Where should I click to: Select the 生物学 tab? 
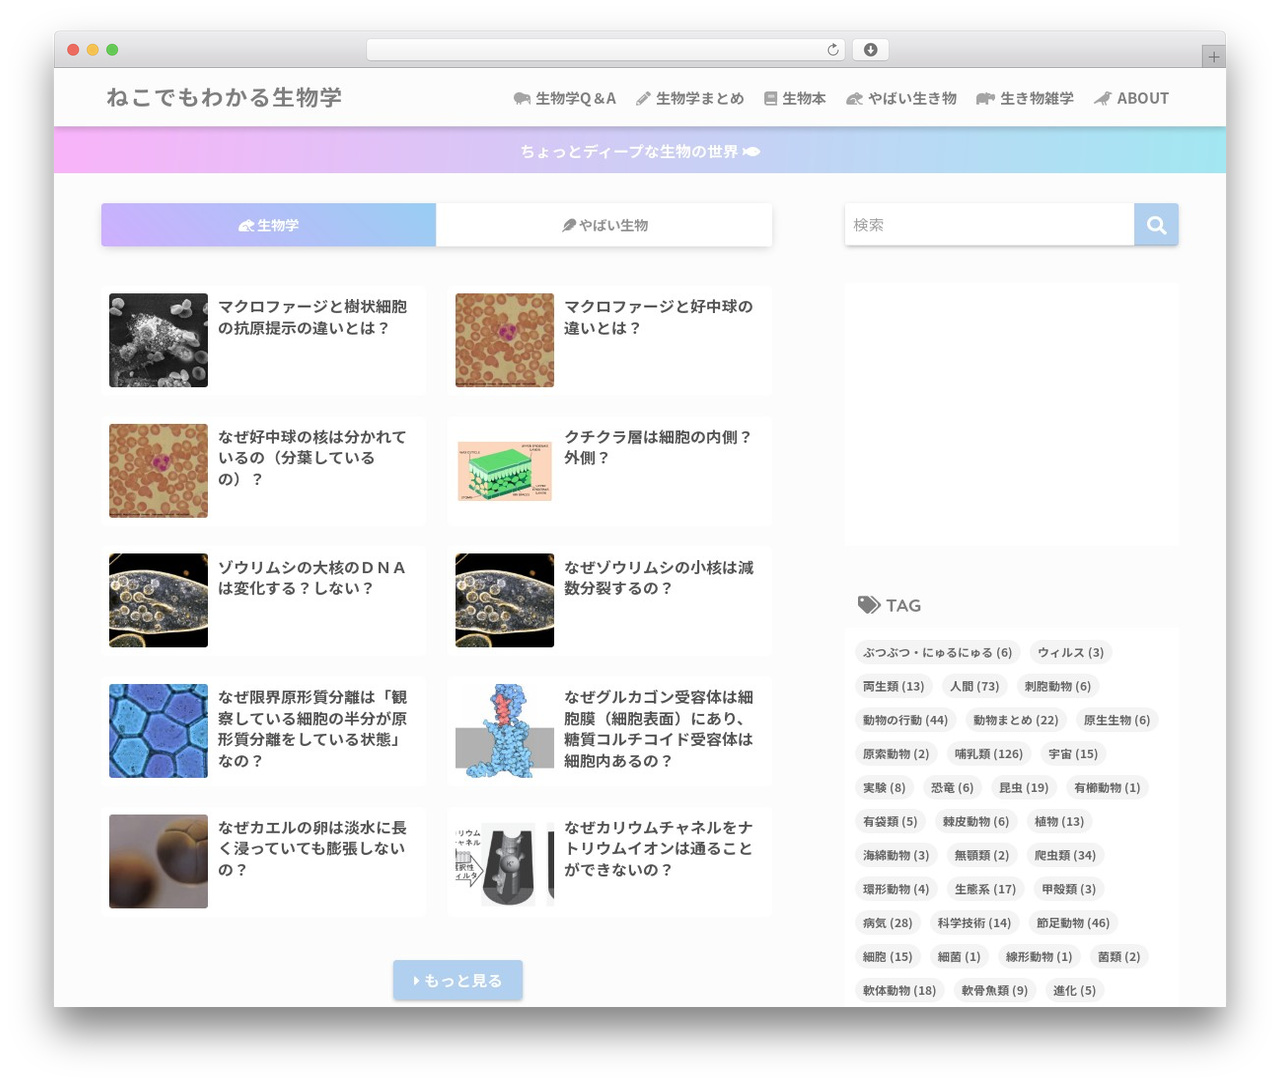point(268,225)
